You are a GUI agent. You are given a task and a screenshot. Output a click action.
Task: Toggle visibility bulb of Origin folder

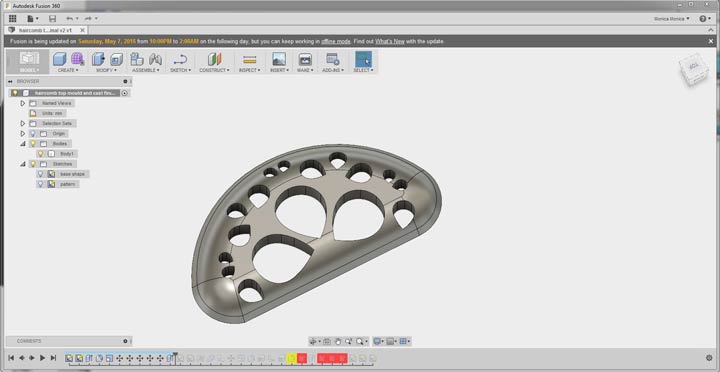tap(33, 134)
